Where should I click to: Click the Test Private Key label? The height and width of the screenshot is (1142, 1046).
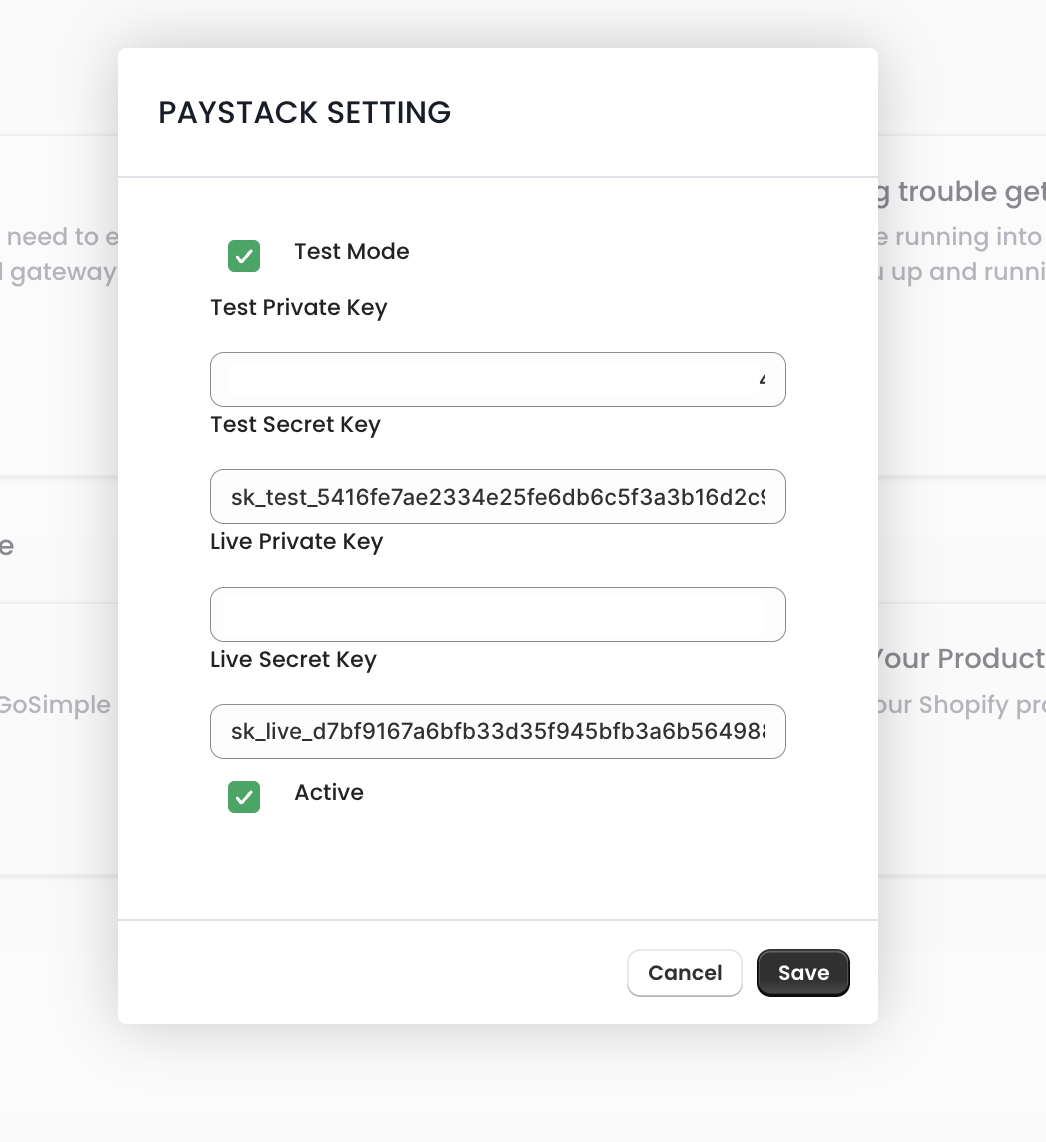[x=298, y=308]
